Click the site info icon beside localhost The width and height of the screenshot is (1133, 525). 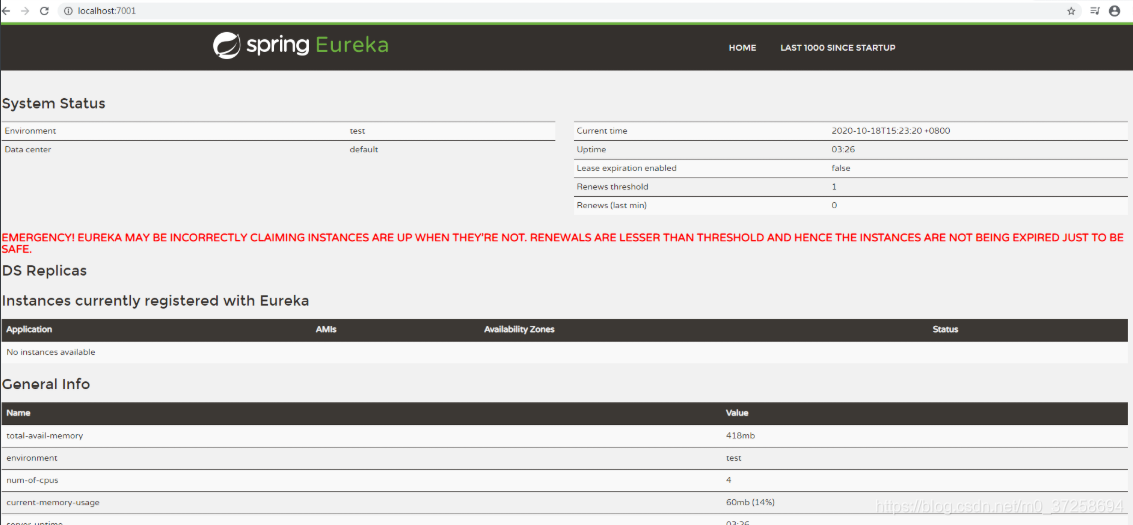pyautogui.click(x=68, y=11)
